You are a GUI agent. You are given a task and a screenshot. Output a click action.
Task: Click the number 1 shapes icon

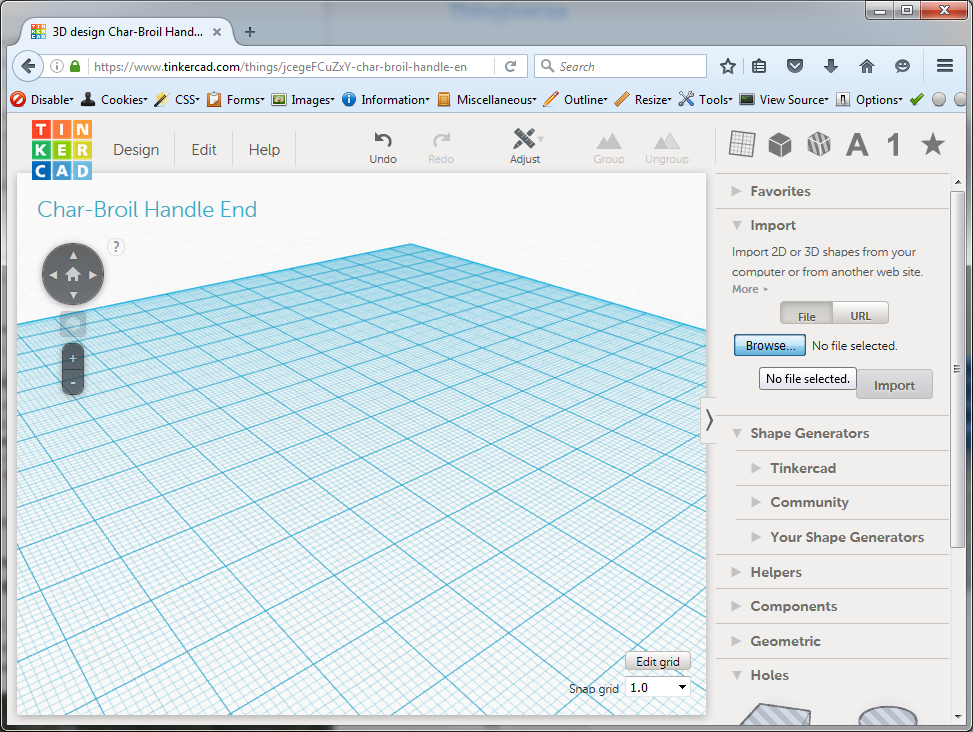[x=894, y=145]
